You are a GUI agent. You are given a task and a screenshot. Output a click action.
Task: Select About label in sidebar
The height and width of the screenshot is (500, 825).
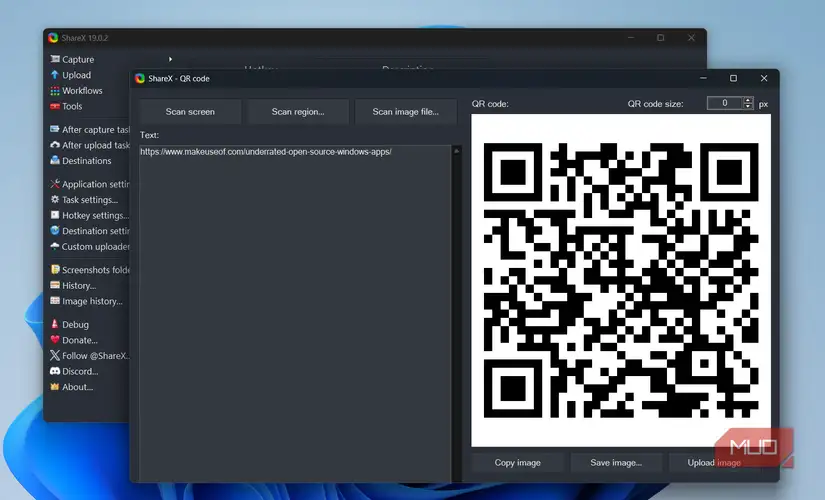pos(77,387)
